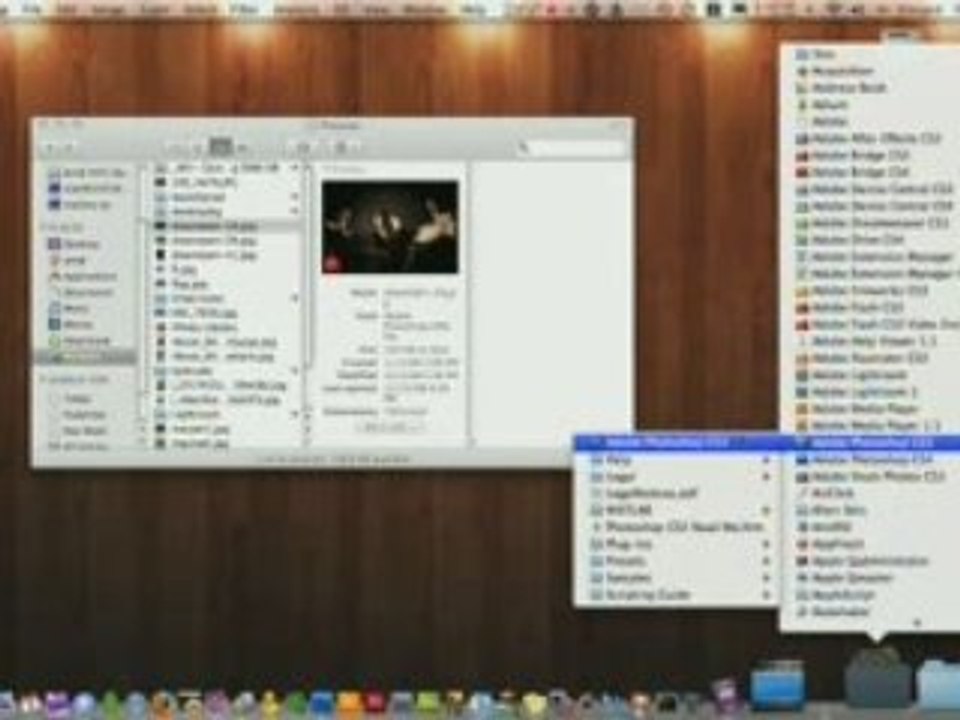
Task: Open Adobe Device Central CS4
Action: (x=876, y=206)
